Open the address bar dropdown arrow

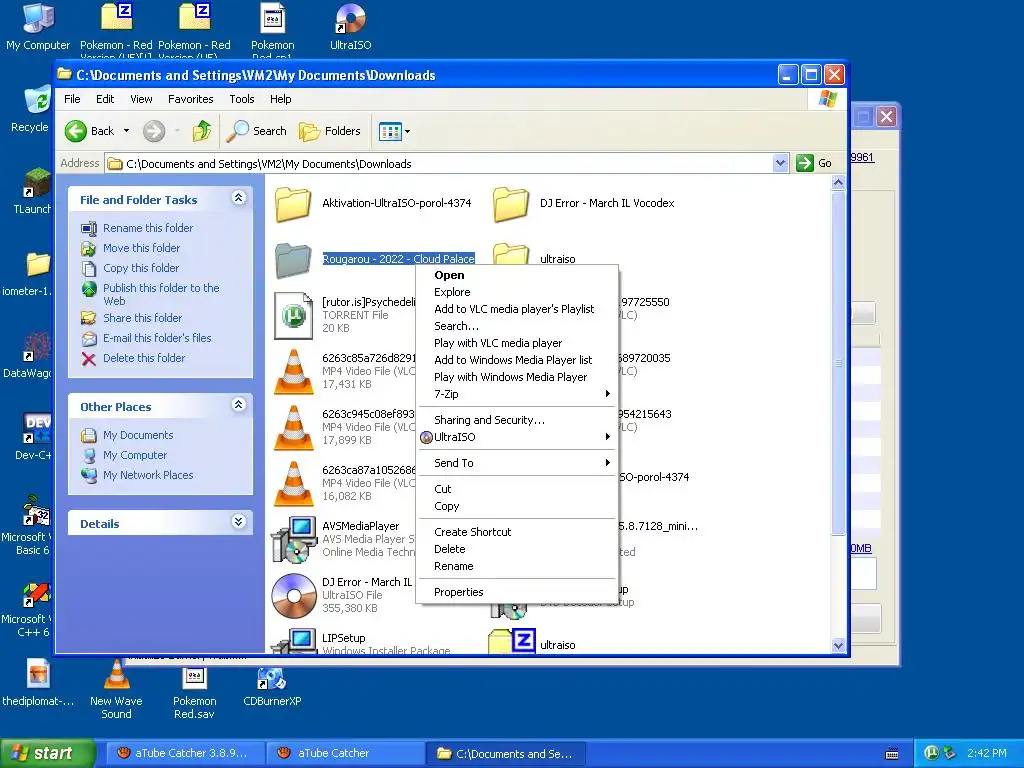tap(780, 163)
